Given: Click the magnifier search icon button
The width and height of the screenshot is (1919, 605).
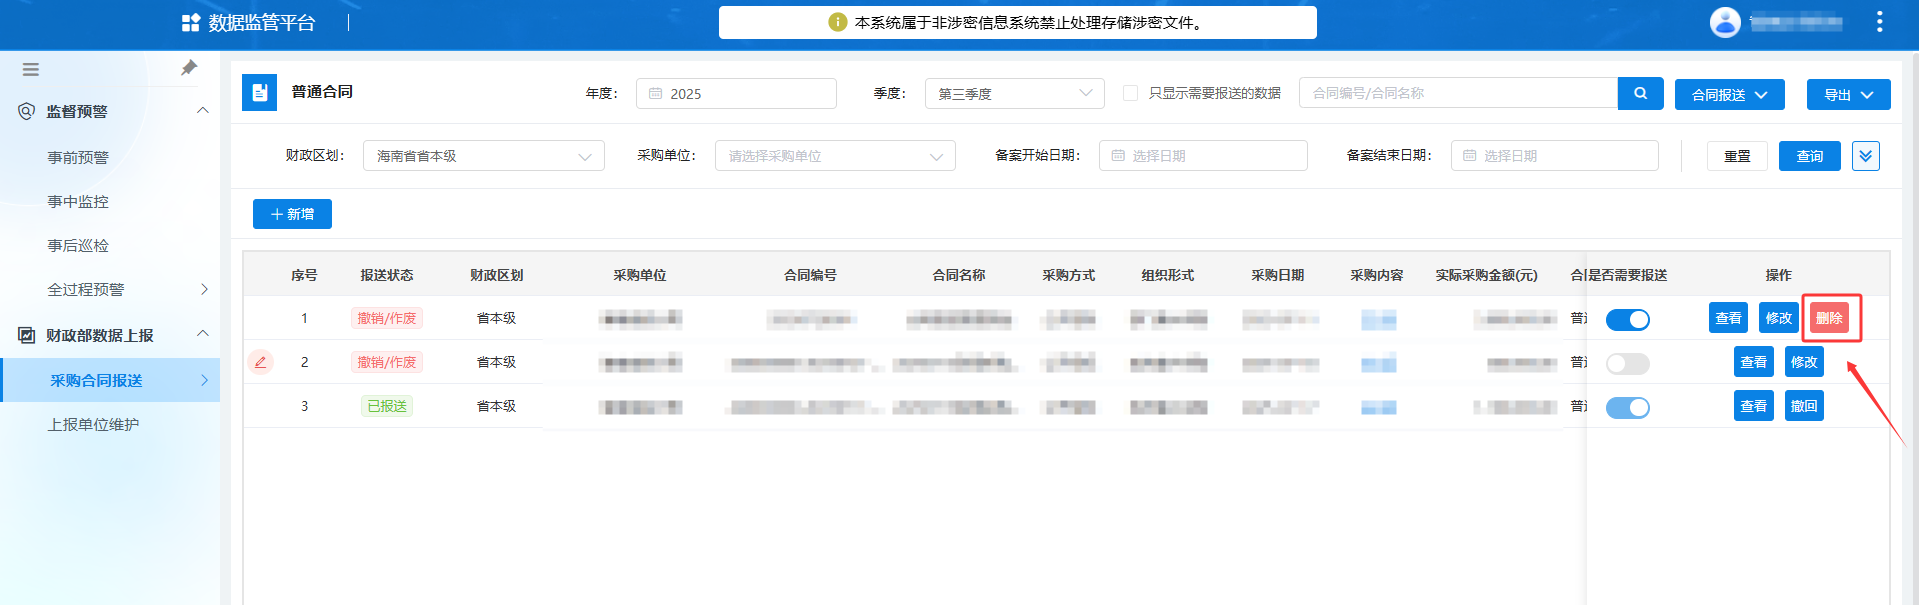Looking at the screenshot, I should [1640, 93].
